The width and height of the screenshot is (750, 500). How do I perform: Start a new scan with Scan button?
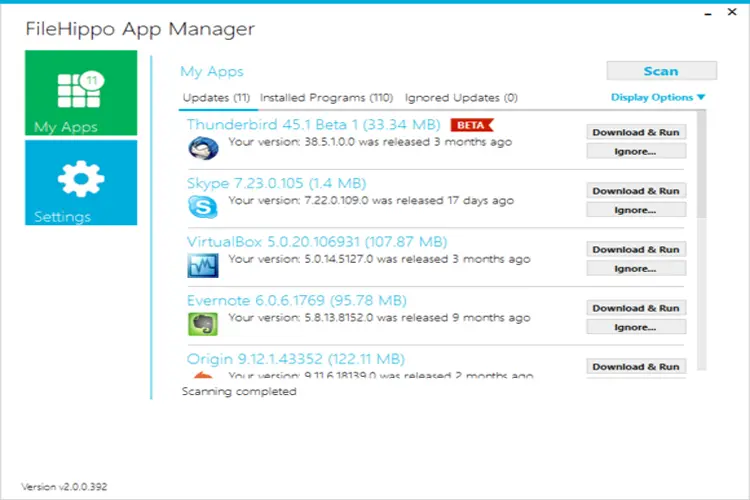tap(662, 71)
